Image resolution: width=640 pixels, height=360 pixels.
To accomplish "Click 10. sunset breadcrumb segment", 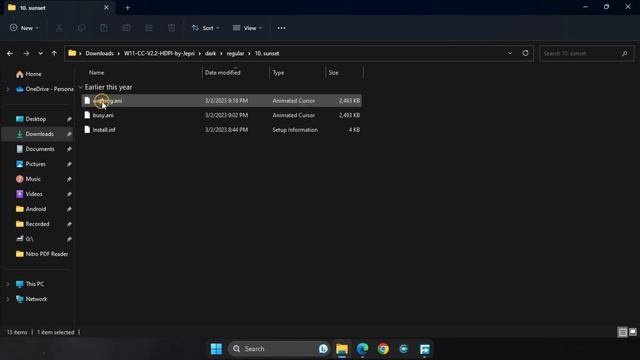I will pos(267,53).
